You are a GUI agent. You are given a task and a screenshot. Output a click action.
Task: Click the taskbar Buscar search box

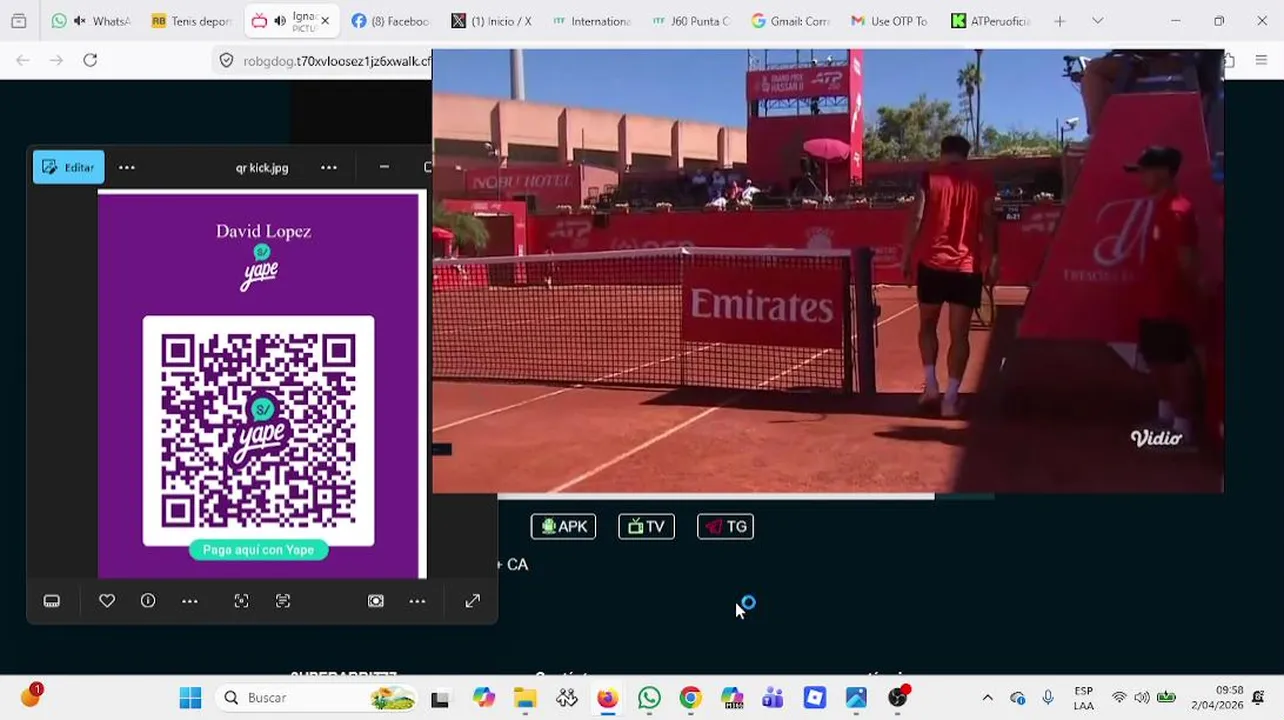(x=318, y=698)
